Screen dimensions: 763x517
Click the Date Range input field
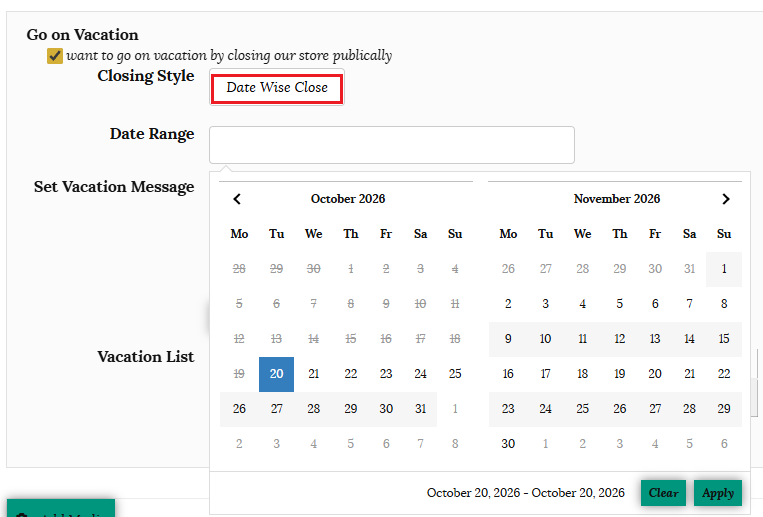click(392, 145)
